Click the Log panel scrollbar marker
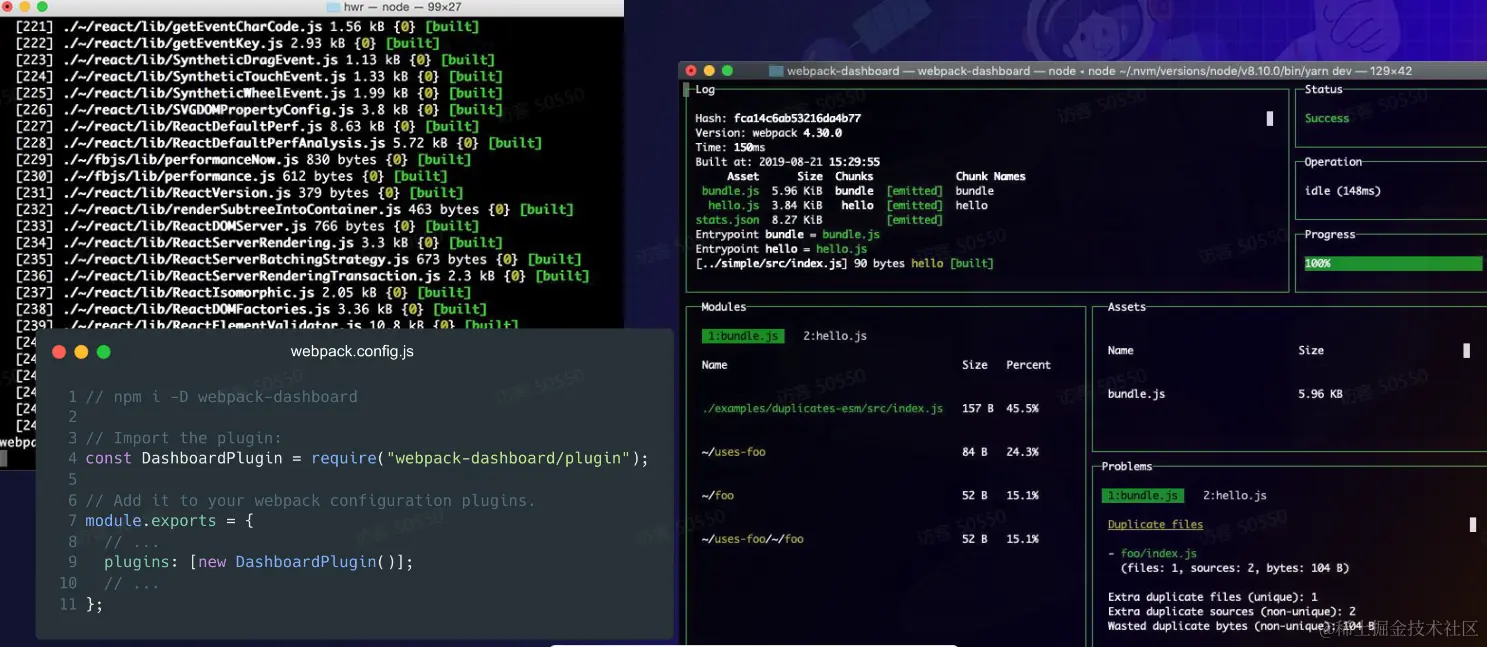1487x647 pixels. 1270,118
